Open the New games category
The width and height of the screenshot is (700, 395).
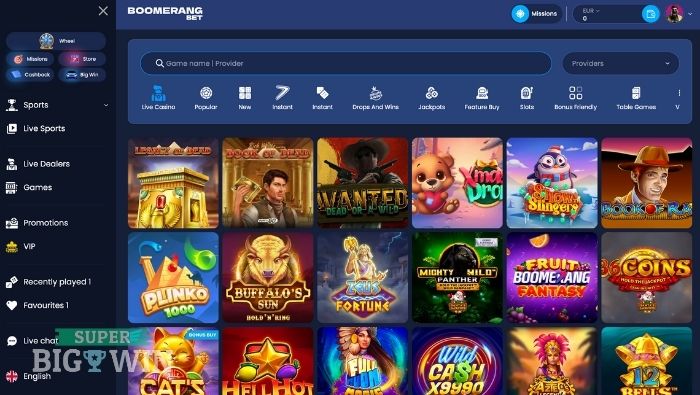click(x=245, y=97)
